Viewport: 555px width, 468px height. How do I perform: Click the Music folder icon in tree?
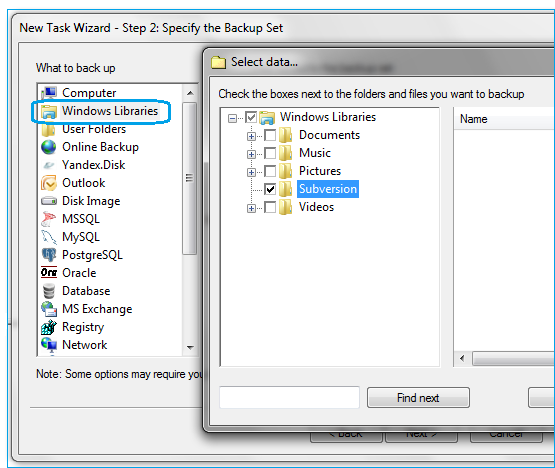pyautogui.click(x=285, y=153)
